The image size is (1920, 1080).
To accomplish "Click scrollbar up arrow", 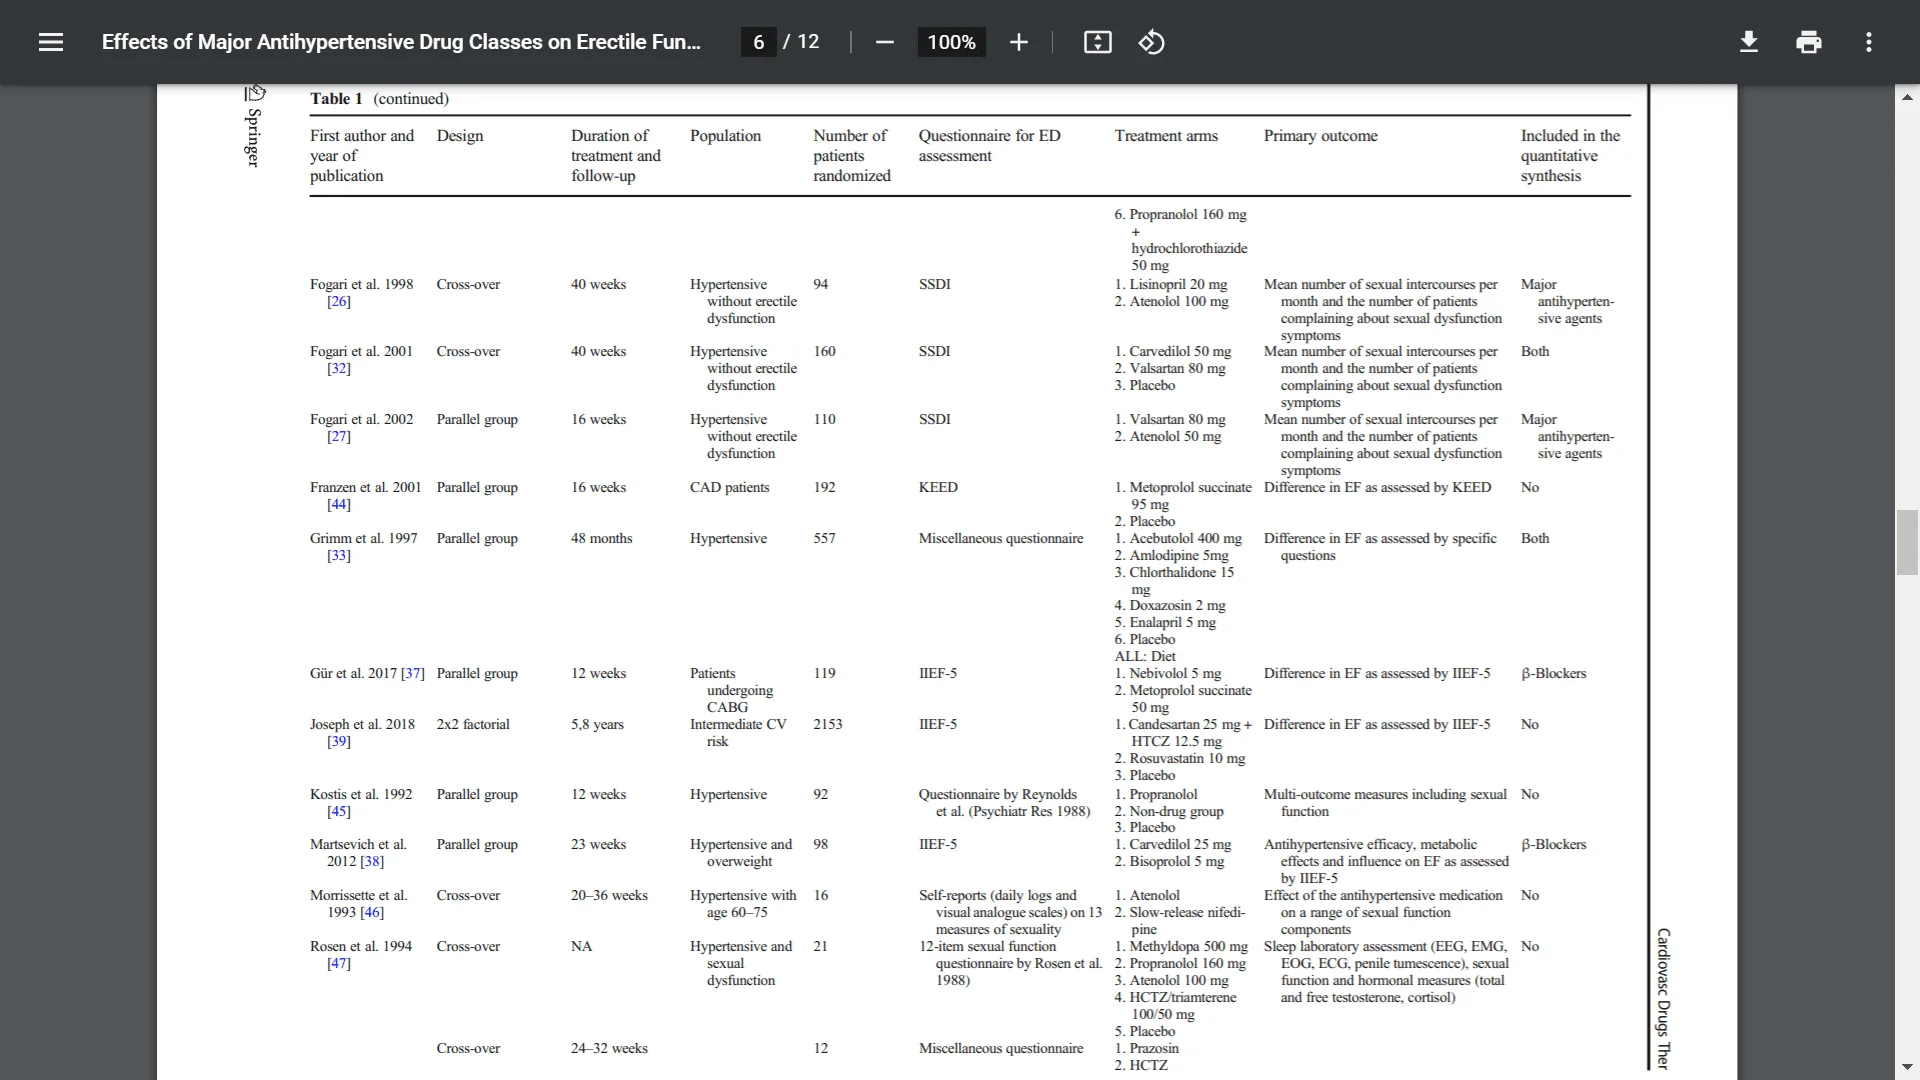I will [1907, 97].
